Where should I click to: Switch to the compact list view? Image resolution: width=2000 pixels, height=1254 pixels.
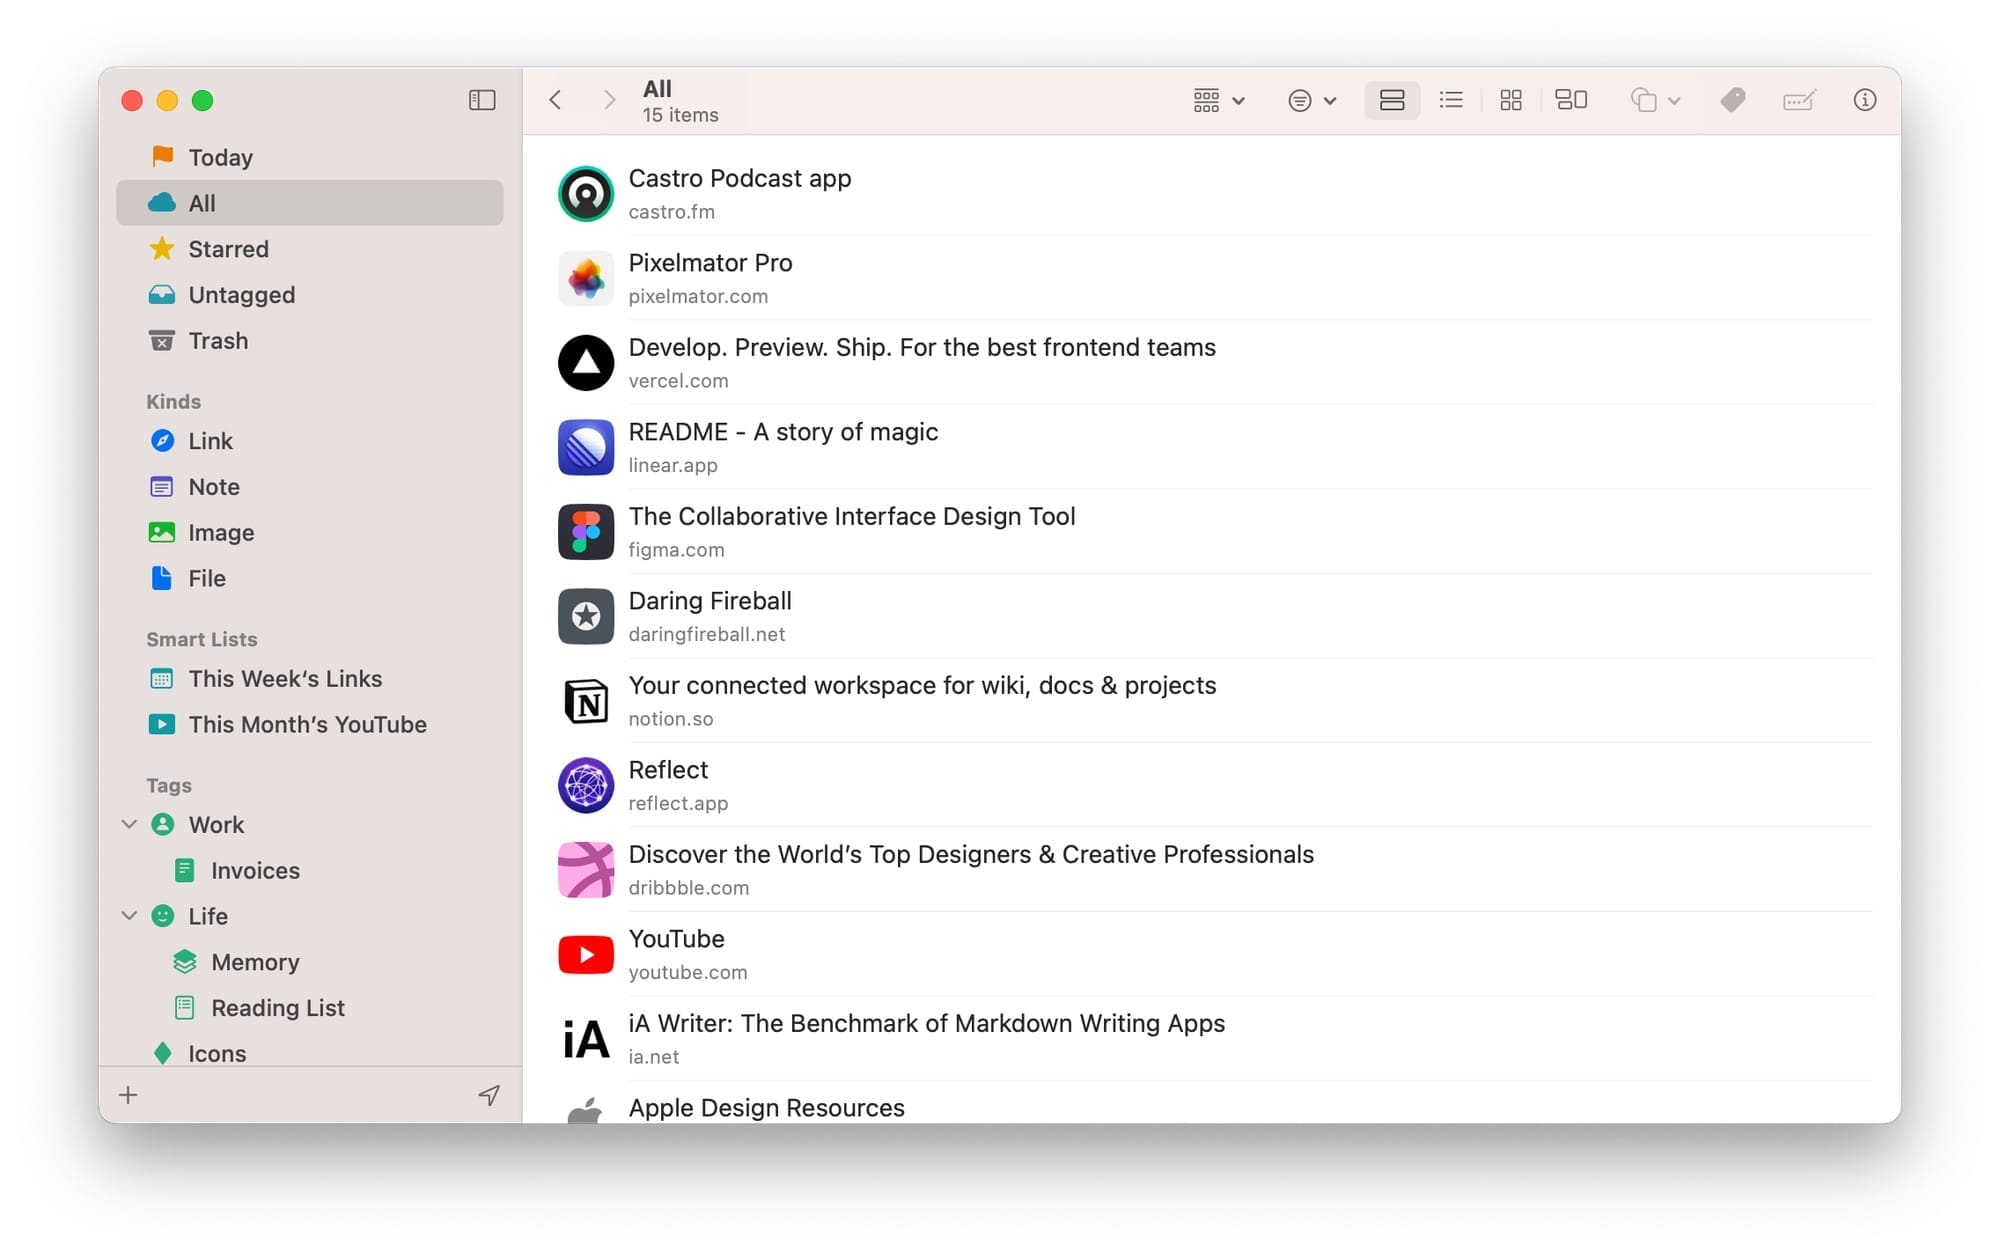1451,100
